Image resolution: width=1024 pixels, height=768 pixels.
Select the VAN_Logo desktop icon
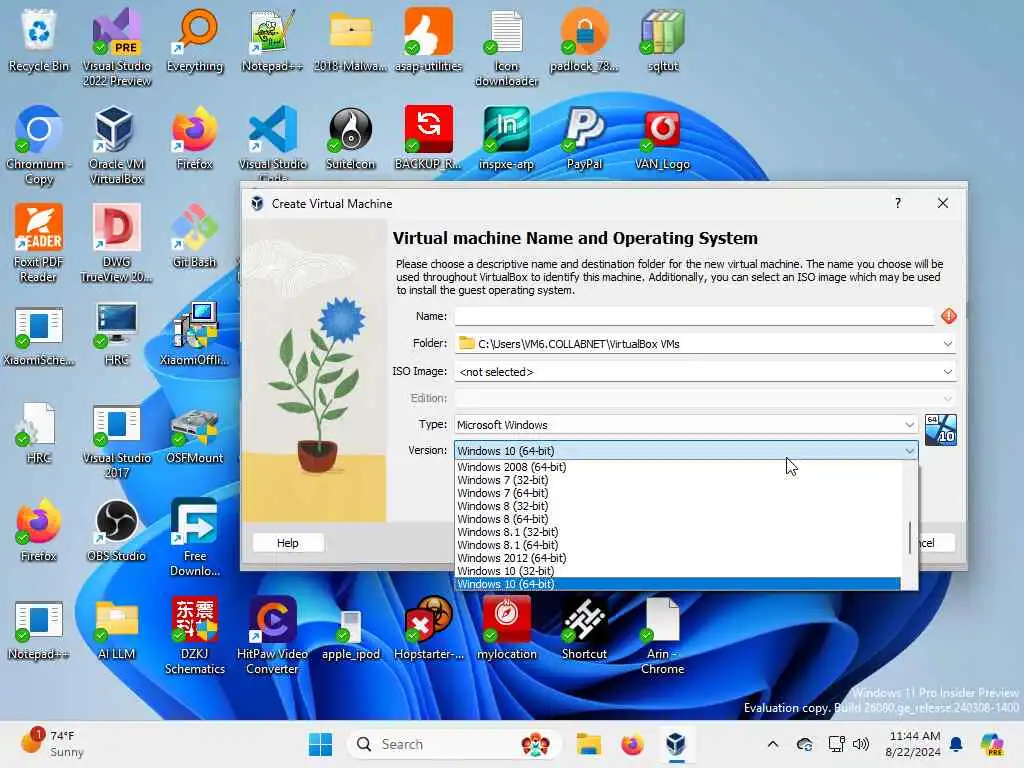coord(662,138)
